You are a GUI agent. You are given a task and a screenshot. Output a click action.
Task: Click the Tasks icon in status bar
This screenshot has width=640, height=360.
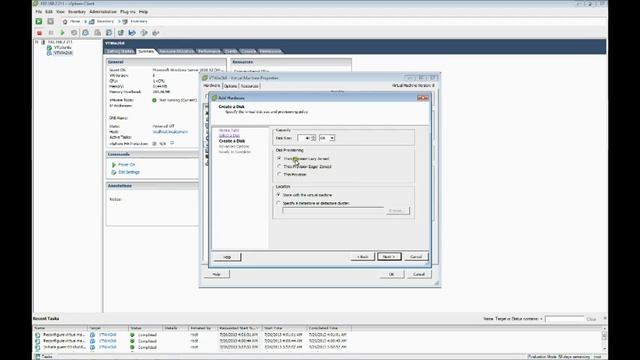(38, 357)
